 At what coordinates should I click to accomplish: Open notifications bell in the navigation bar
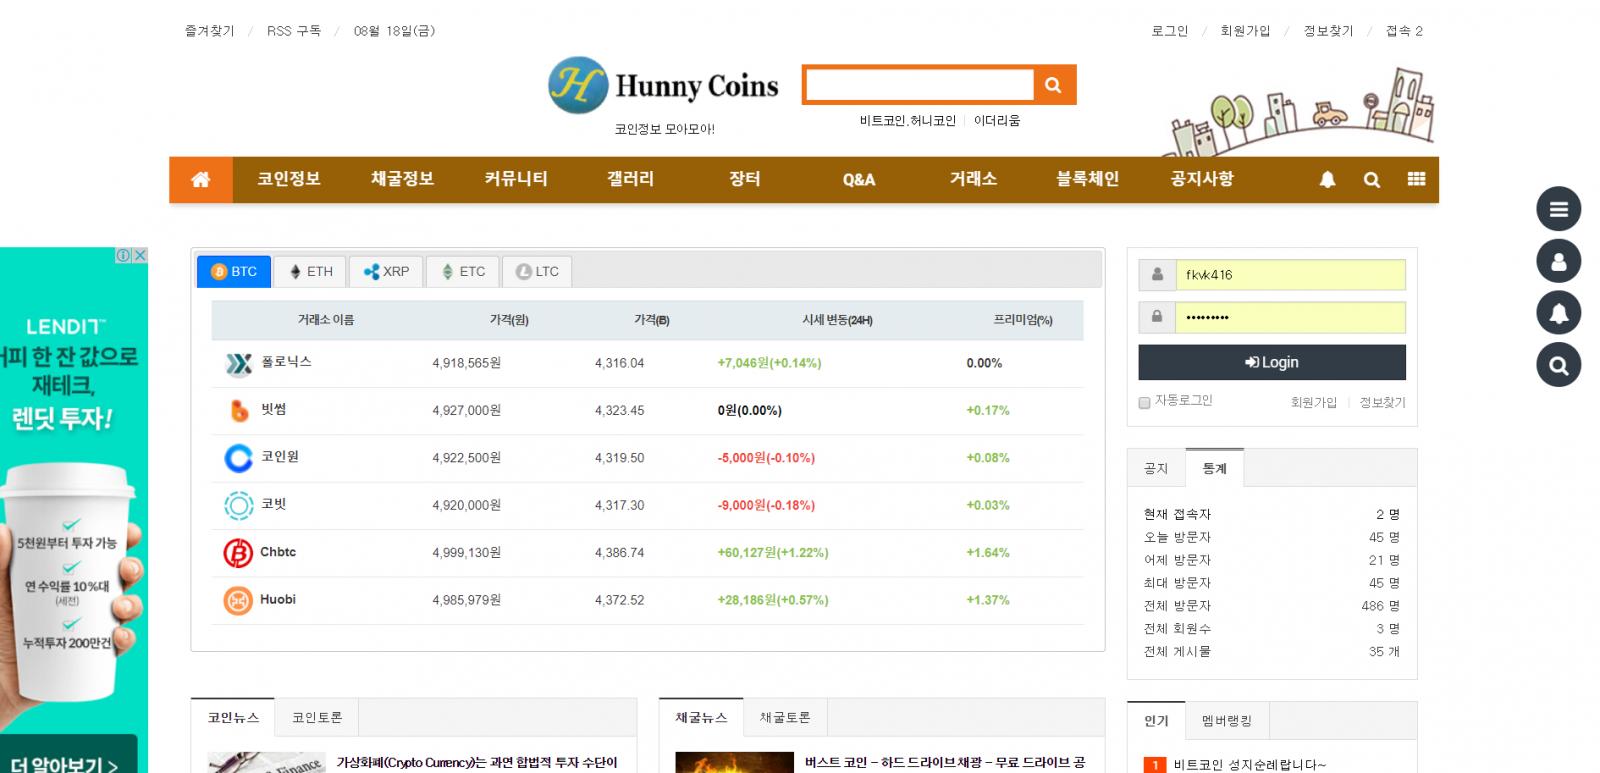[1327, 180]
